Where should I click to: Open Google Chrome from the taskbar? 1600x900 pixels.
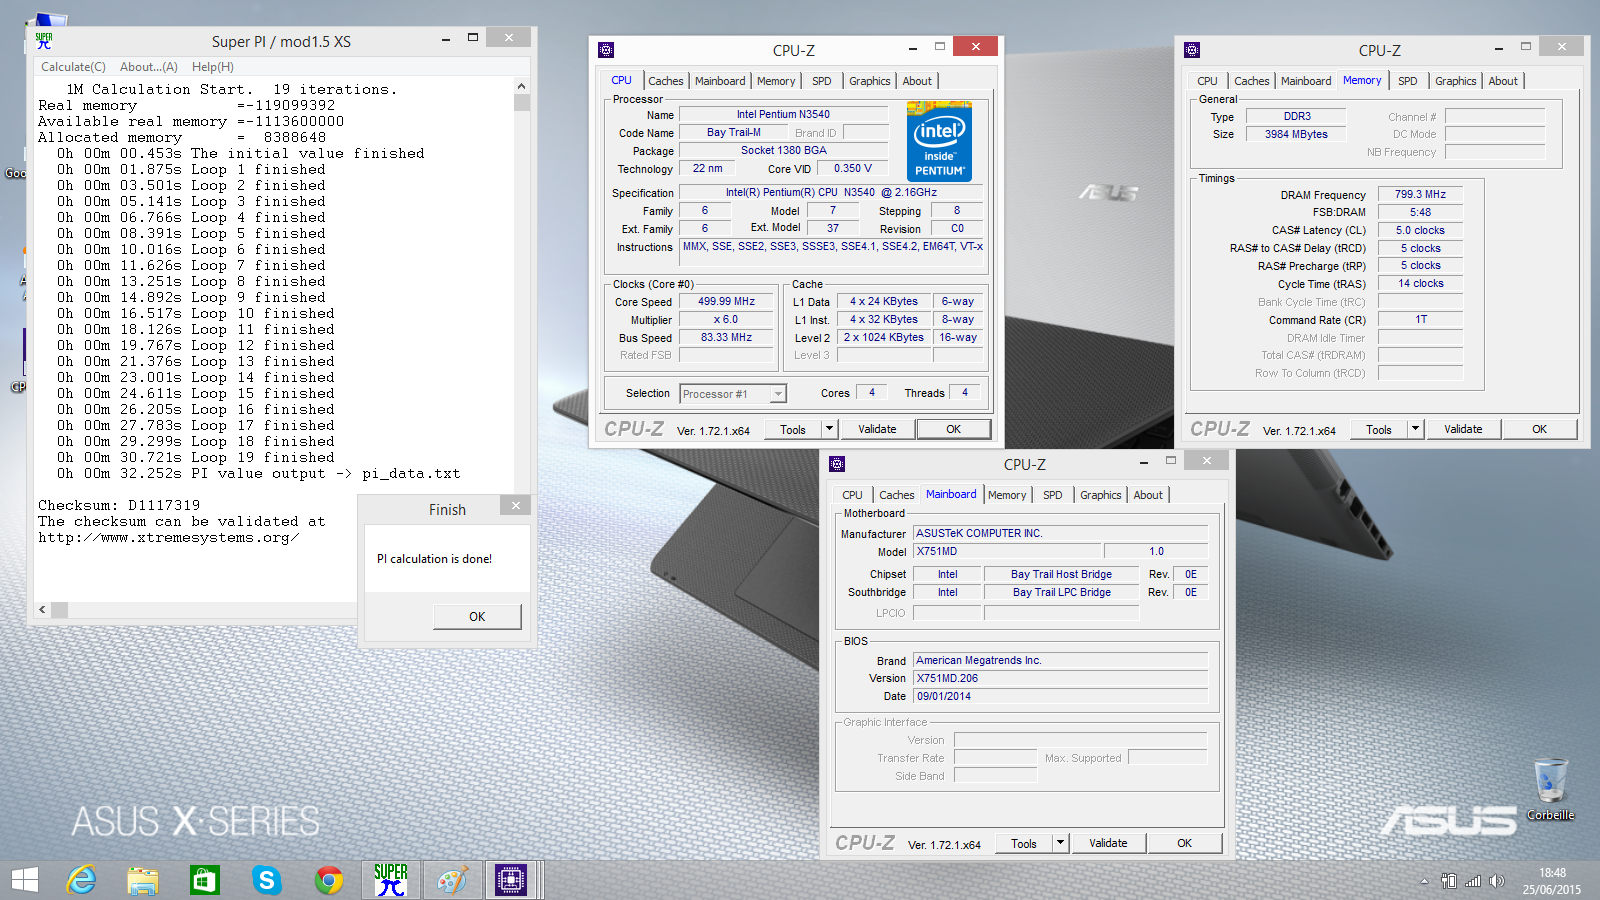328,880
